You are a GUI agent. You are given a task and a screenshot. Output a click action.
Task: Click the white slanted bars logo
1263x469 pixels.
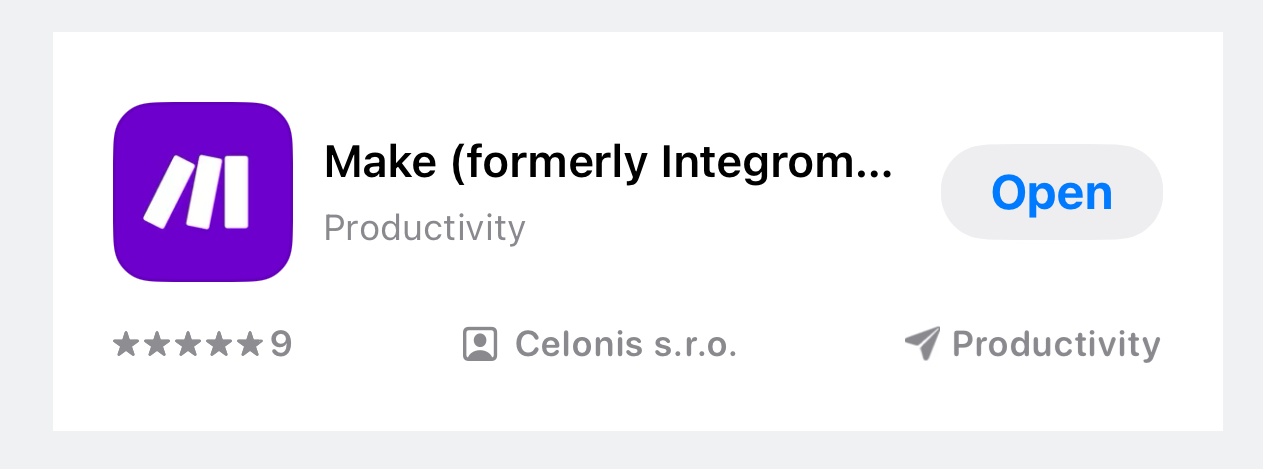[197, 191]
